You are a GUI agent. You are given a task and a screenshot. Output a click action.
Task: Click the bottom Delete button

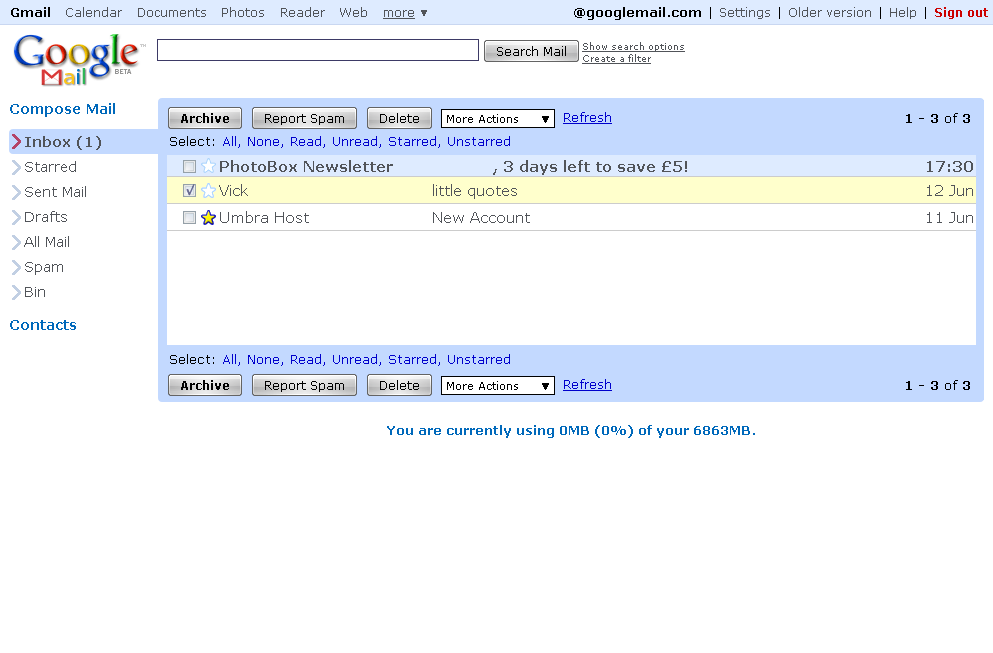click(x=399, y=385)
